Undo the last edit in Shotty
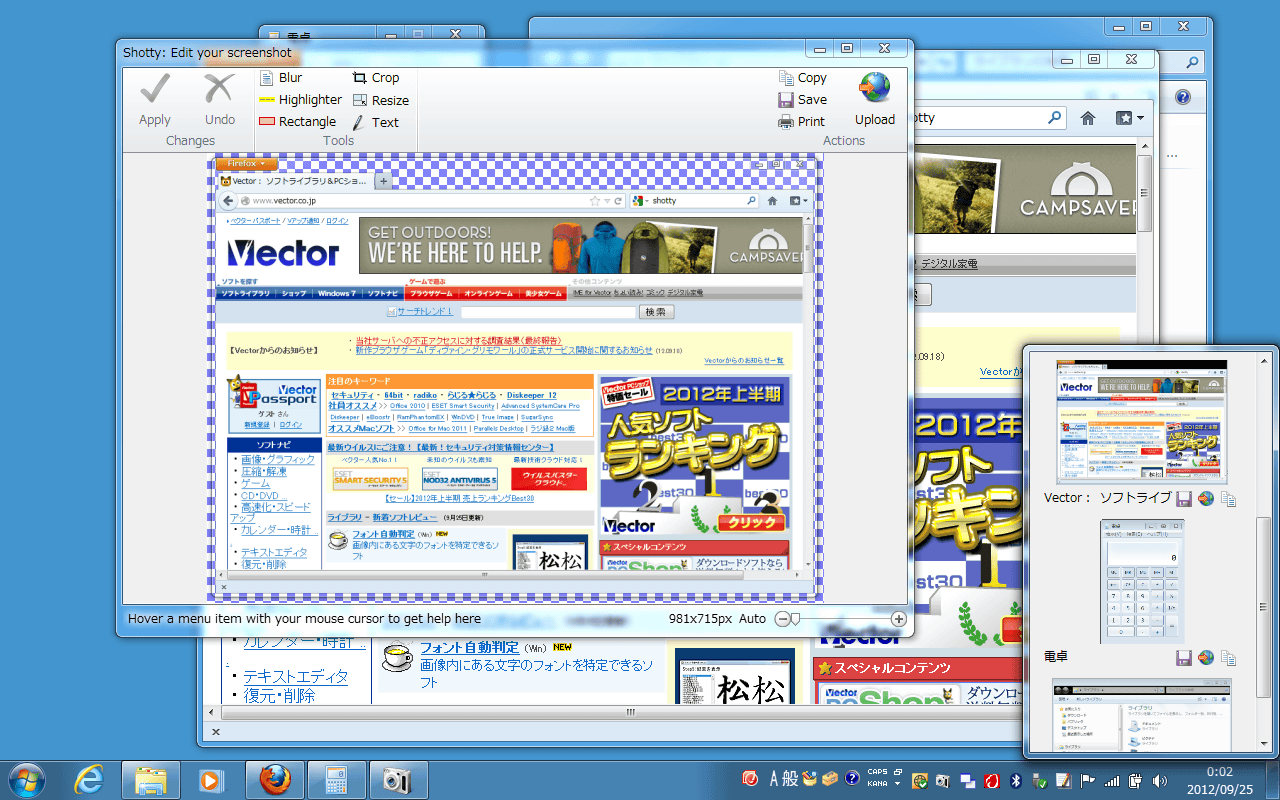This screenshot has width=1280, height=800. [220, 100]
